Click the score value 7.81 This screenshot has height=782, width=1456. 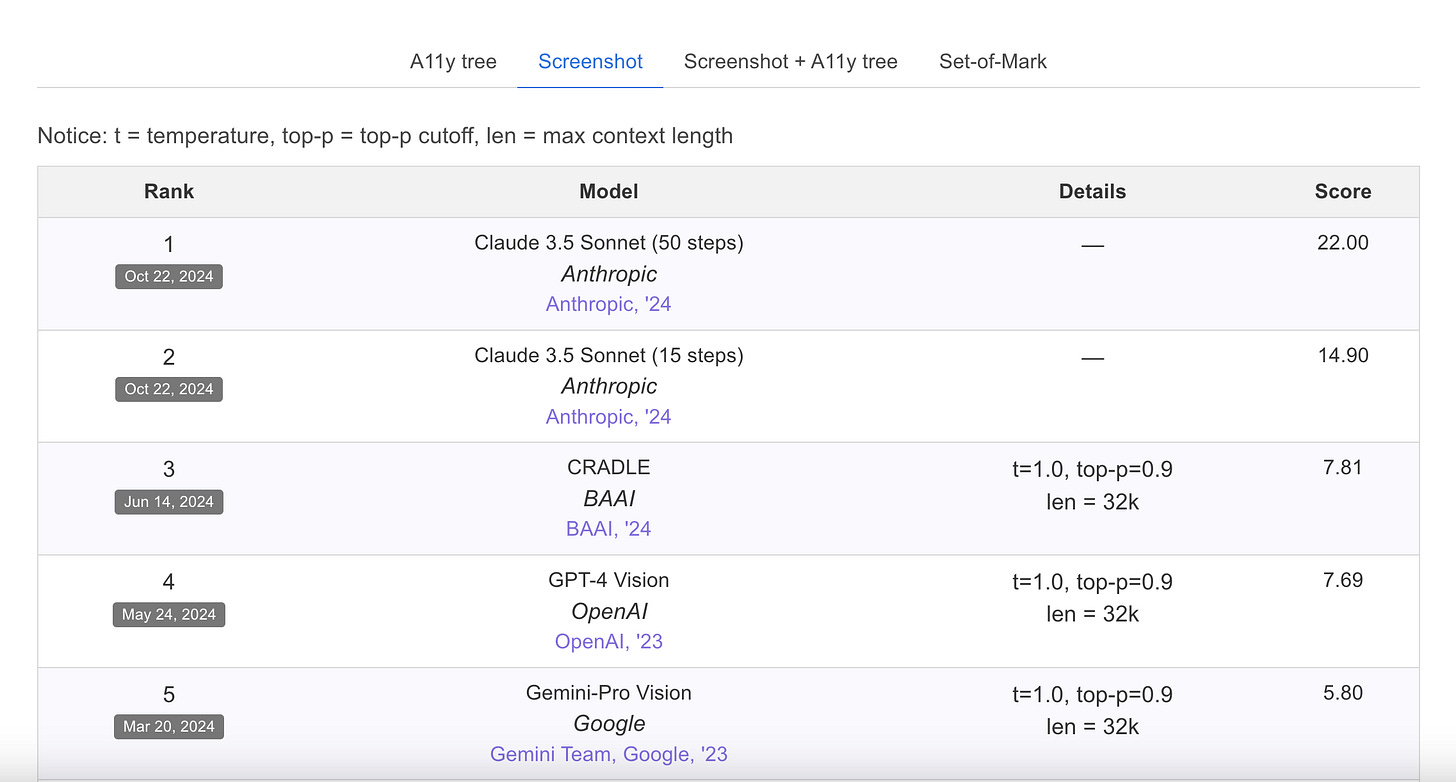pyautogui.click(x=1343, y=467)
